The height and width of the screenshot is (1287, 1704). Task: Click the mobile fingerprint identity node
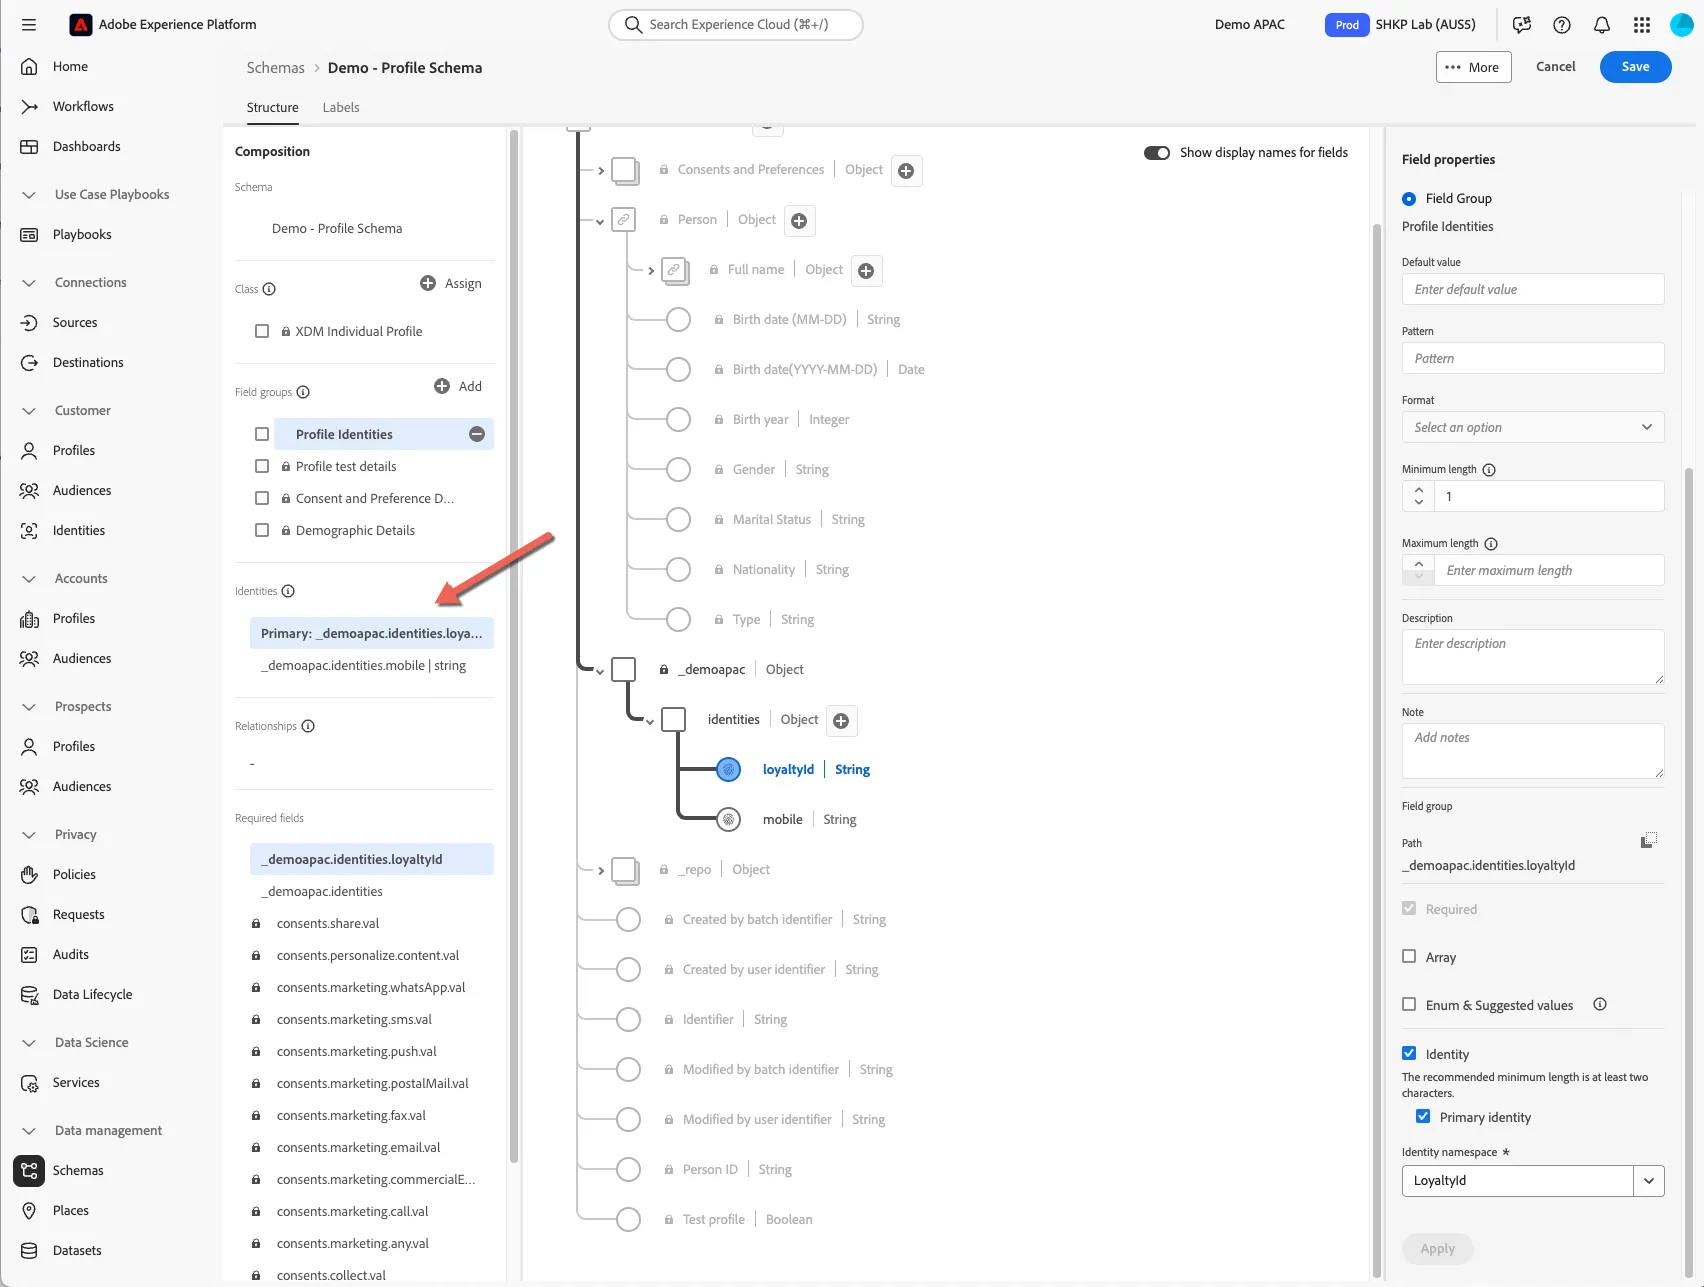pos(729,820)
